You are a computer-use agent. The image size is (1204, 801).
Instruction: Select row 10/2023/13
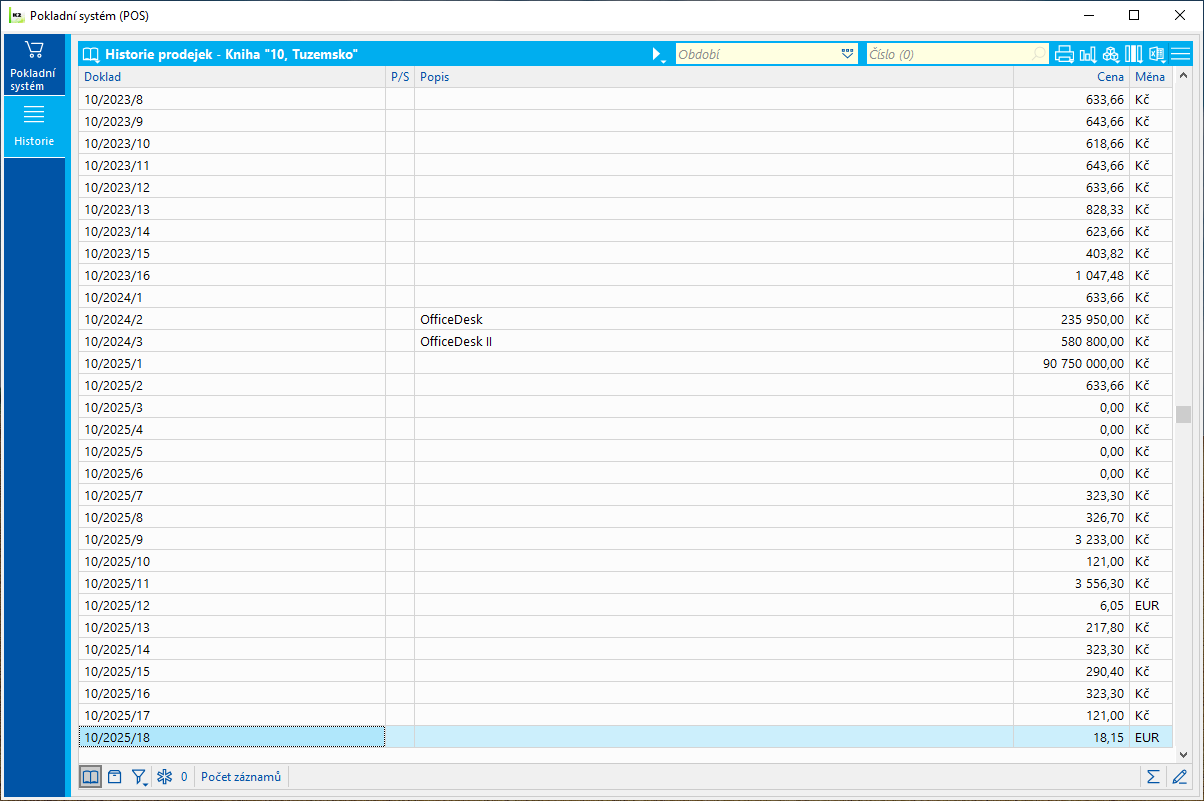click(625, 209)
